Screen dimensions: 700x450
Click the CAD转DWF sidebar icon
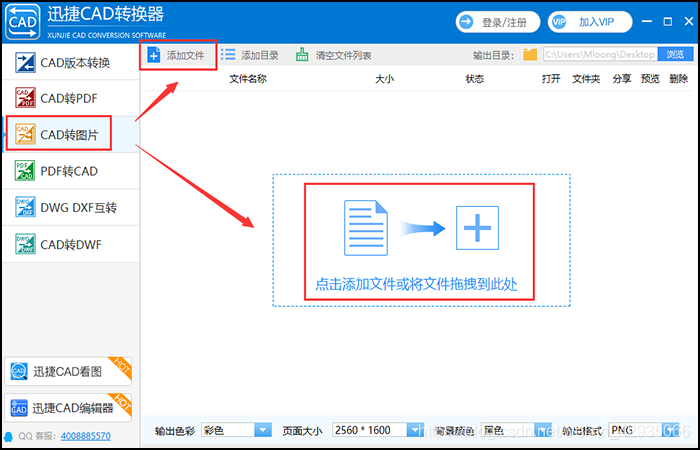pyautogui.click(x=25, y=244)
